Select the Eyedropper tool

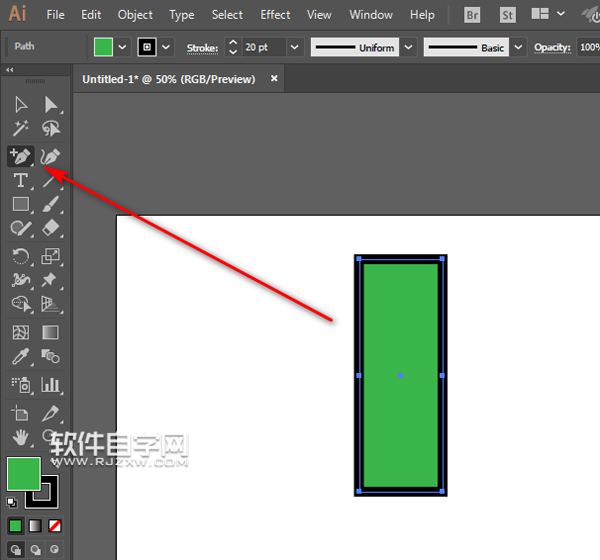[x=20, y=357]
